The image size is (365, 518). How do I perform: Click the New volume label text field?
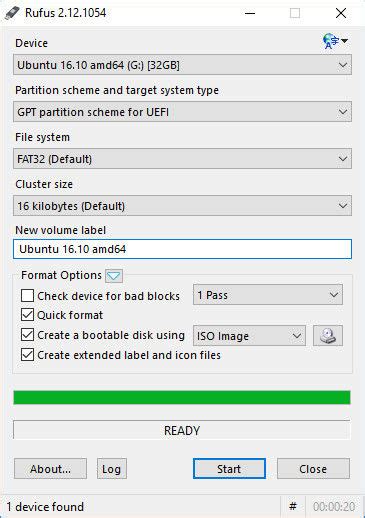point(182,249)
